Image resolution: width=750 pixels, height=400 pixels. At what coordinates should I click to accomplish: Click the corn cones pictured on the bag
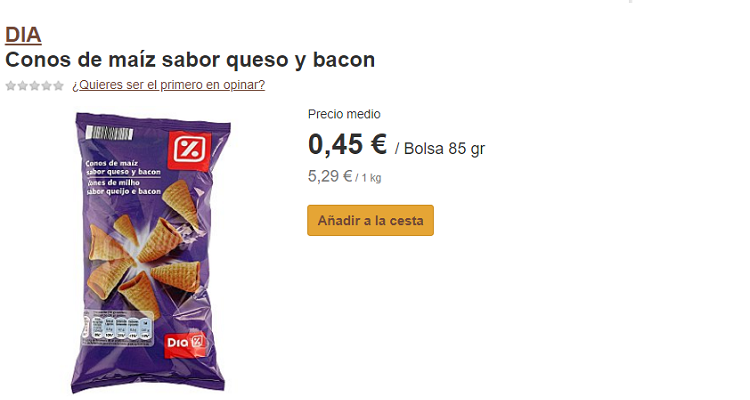pos(145,249)
